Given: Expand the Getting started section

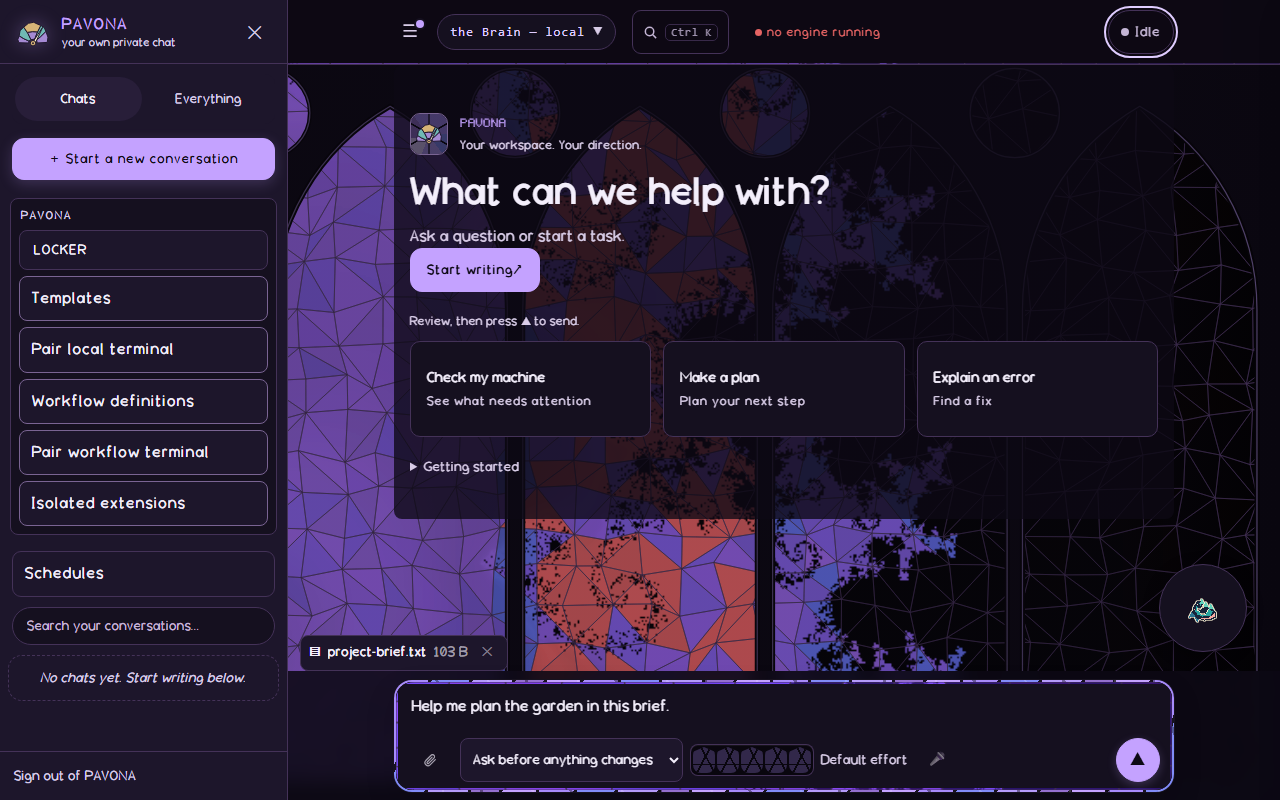Looking at the screenshot, I should point(465,467).
